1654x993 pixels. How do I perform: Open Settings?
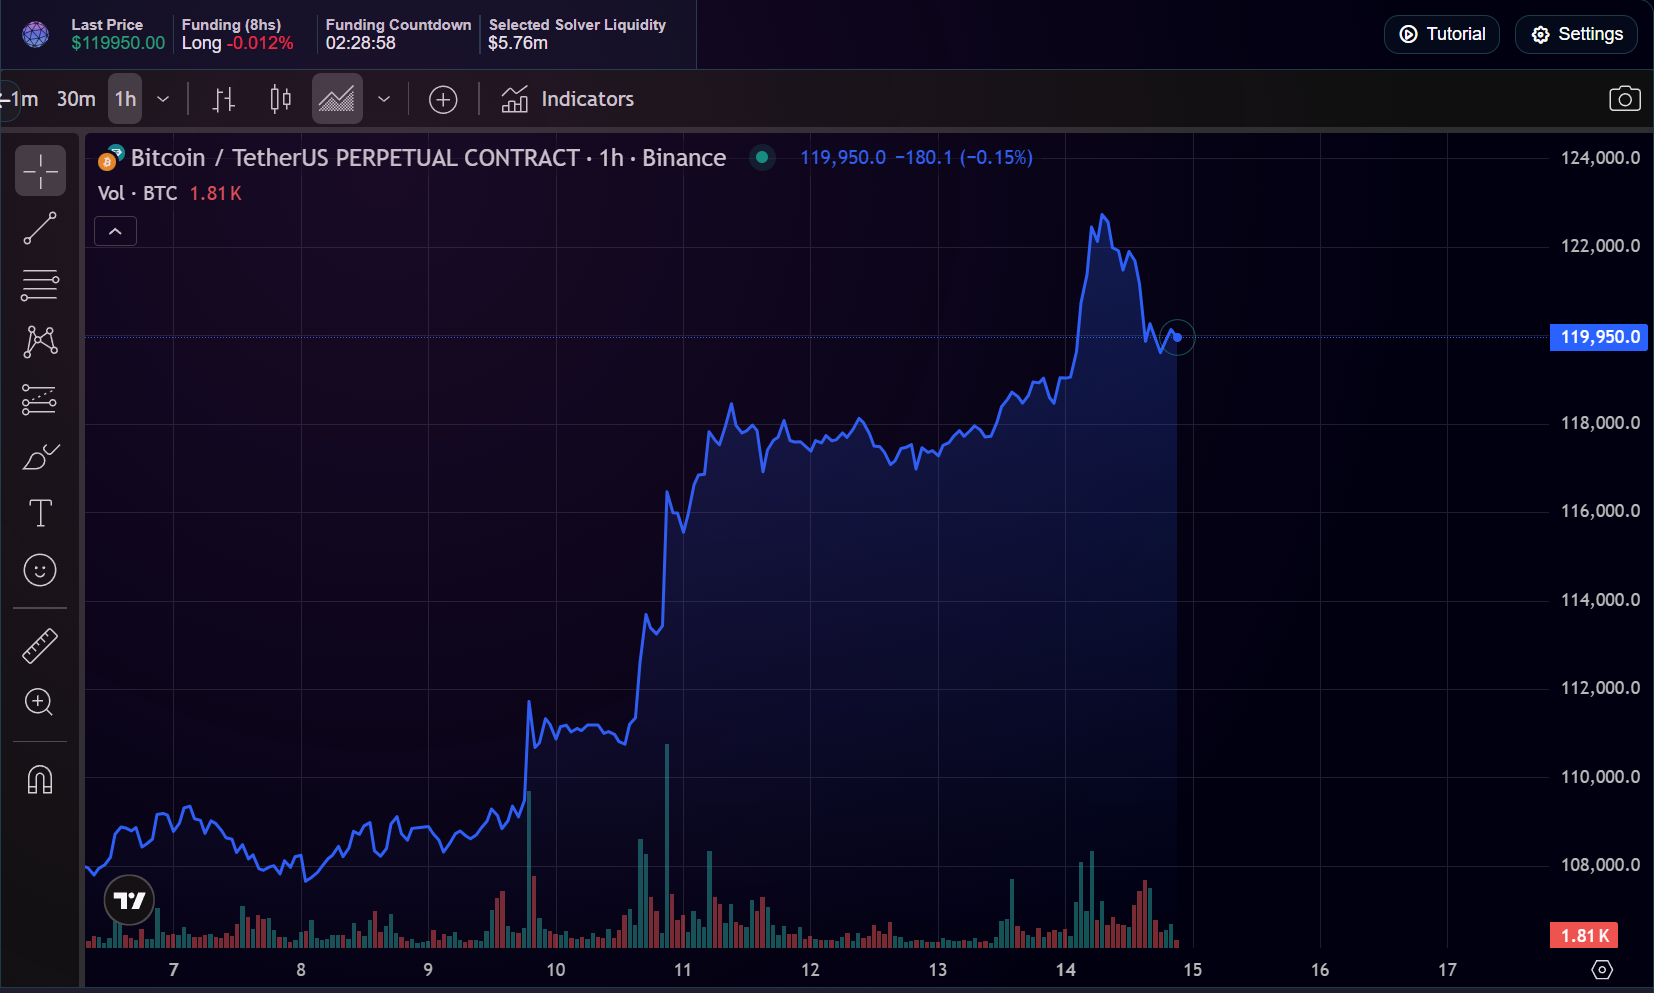1576,34
